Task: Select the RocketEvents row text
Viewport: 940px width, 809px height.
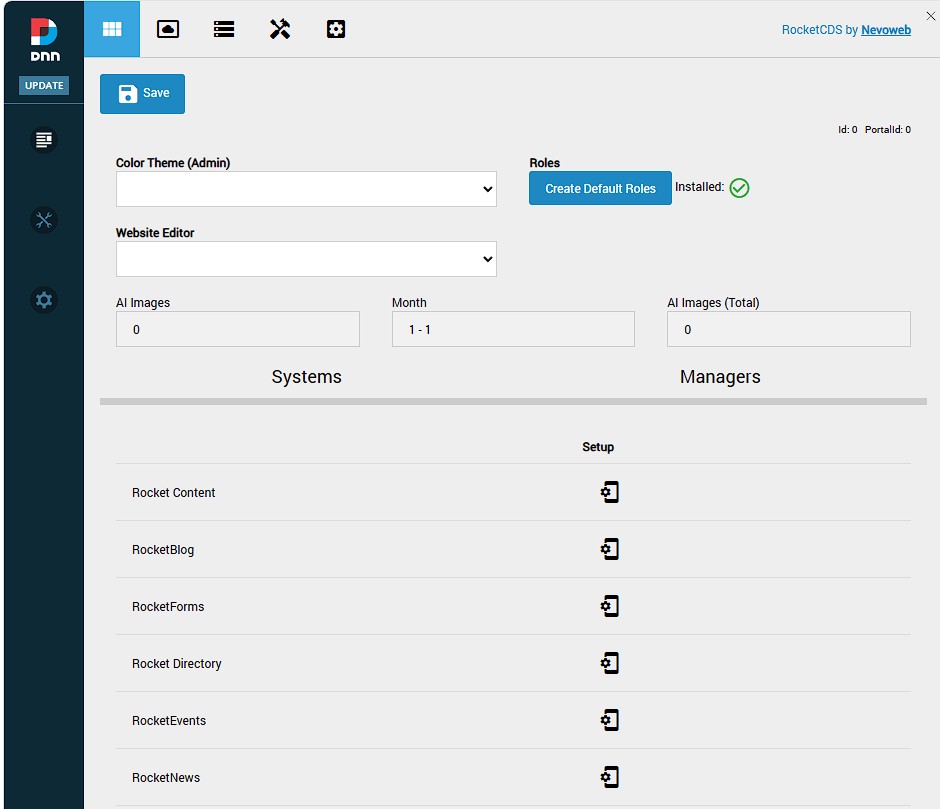Action: coord(169,720)
